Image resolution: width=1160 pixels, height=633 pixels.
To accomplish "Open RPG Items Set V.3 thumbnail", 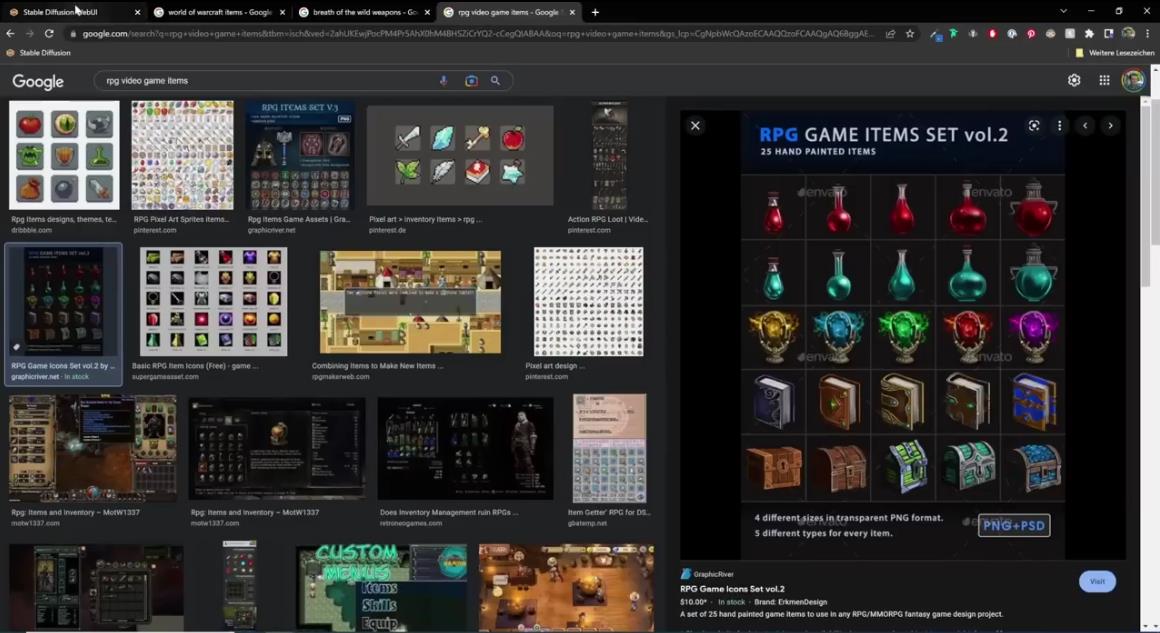I will tap(300, 155).
